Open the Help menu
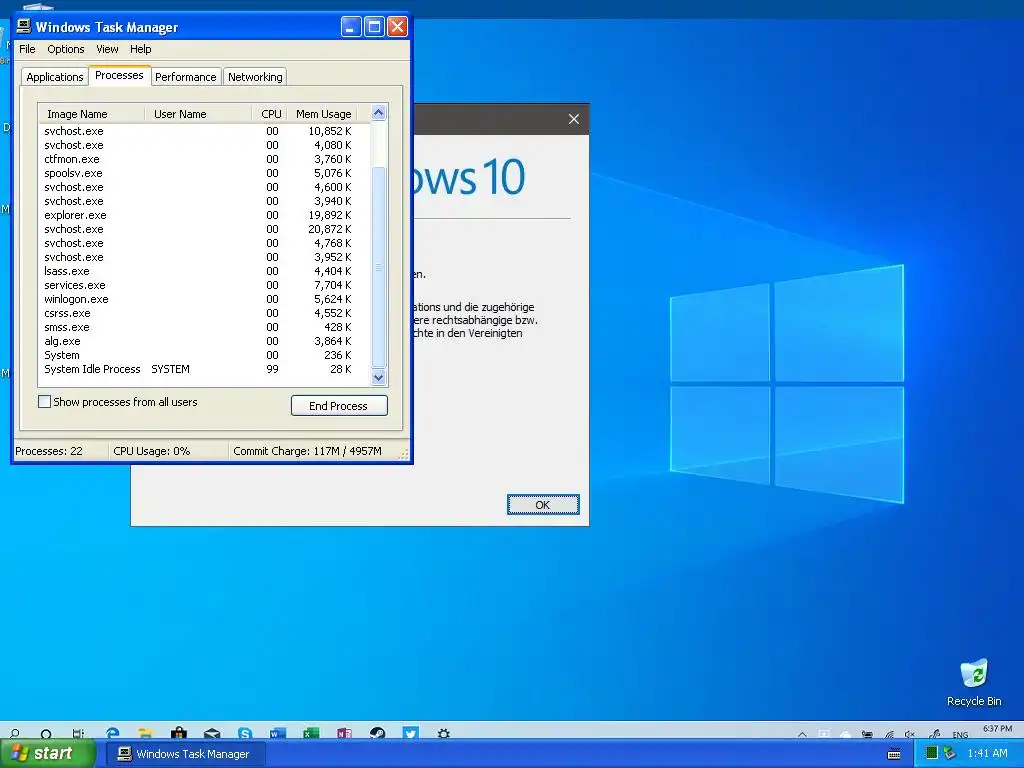Viewport: 1024px width, 768px height. point(140,49)
